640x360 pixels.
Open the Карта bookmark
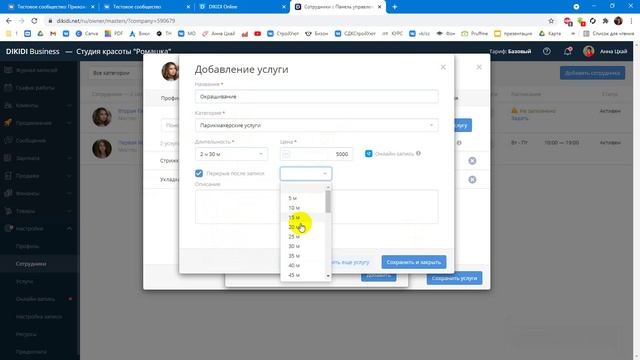point(550,33)
